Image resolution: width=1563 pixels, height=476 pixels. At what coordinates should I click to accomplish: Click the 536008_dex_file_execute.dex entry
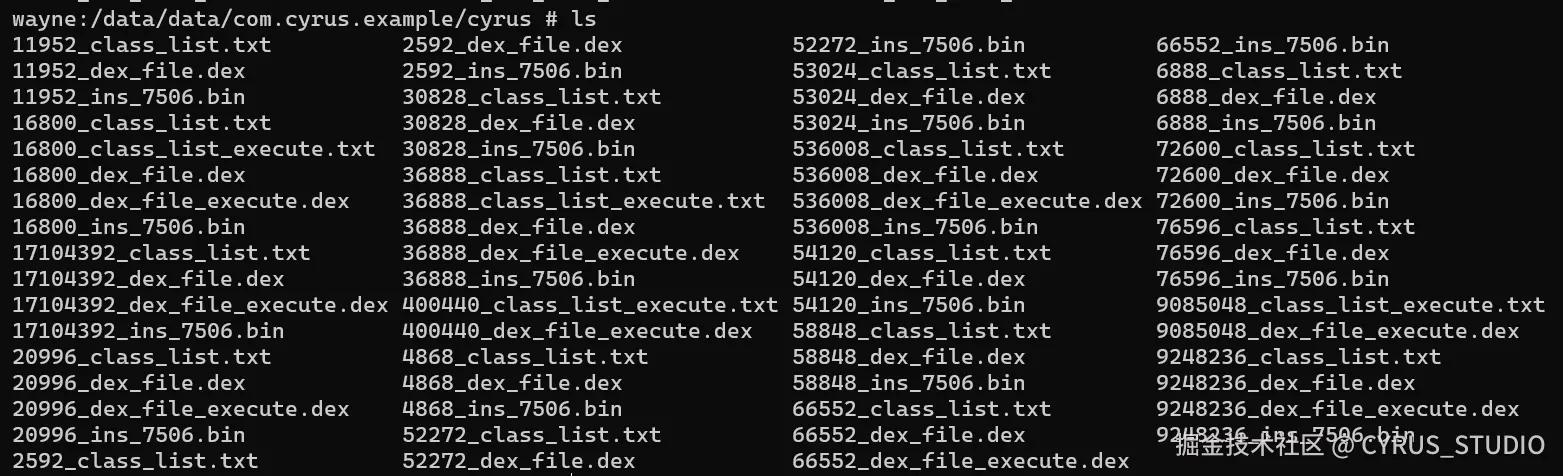[966, 201]
